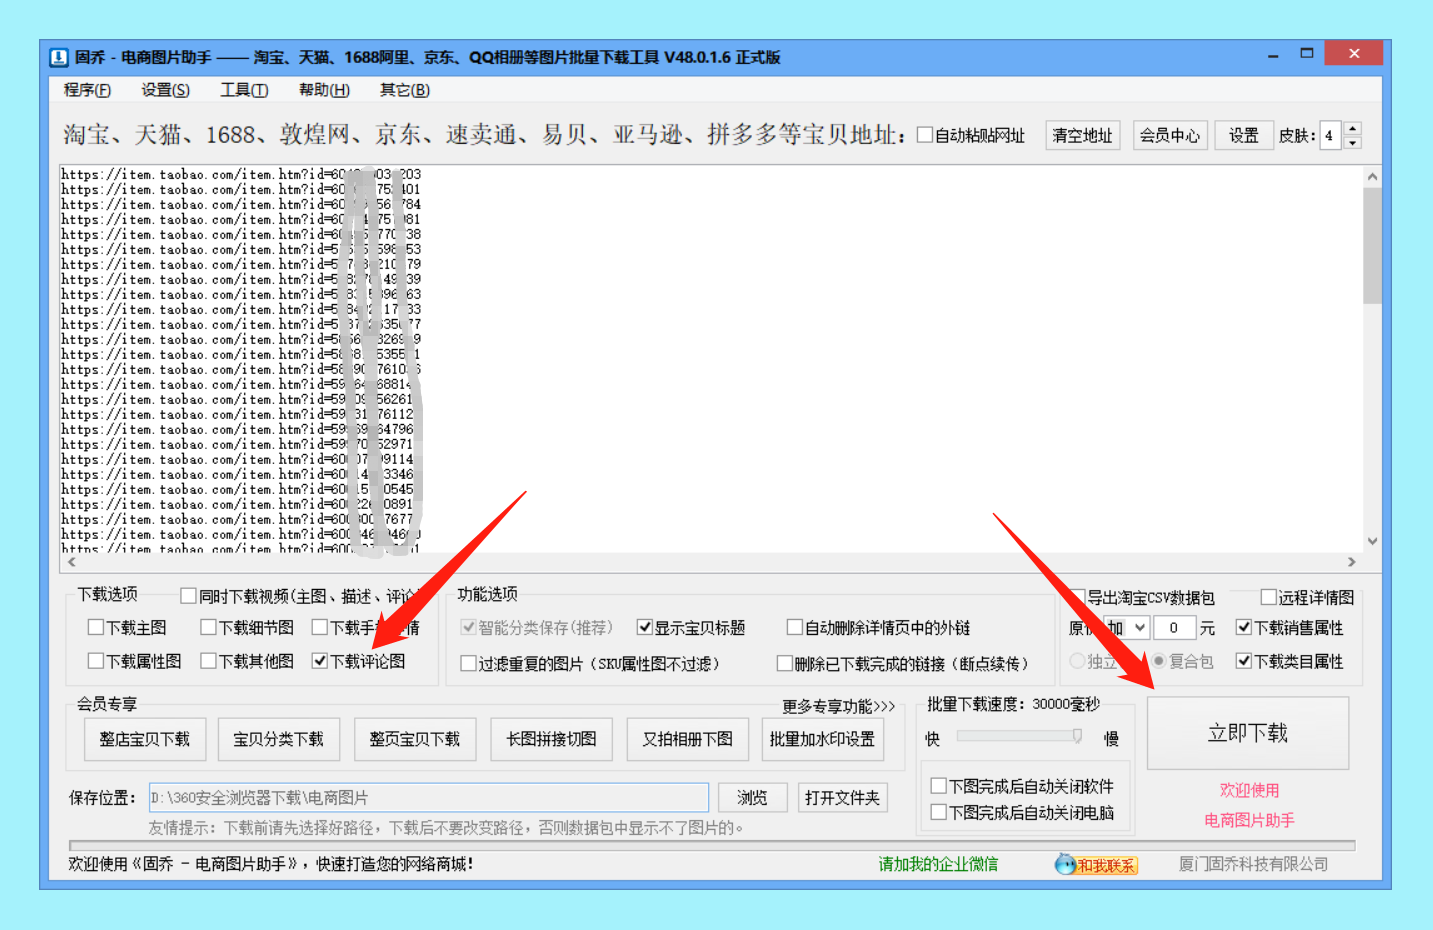Uncheck the 下载评论图 checkbox
This screenshot has width=1433, height=930.
point(320,661)
